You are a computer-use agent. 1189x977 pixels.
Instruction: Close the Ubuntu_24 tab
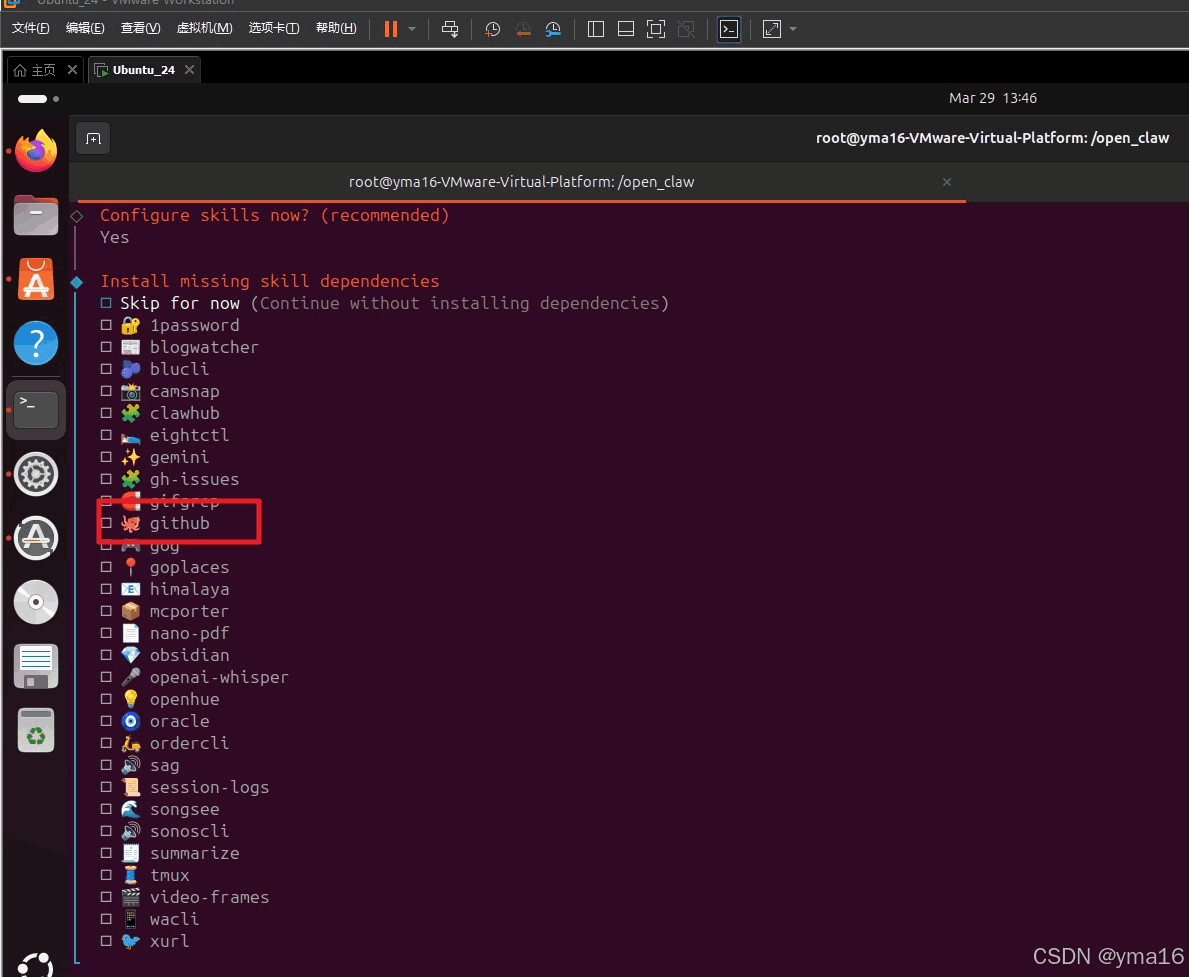pyautogui.click(x=190, y=70)
